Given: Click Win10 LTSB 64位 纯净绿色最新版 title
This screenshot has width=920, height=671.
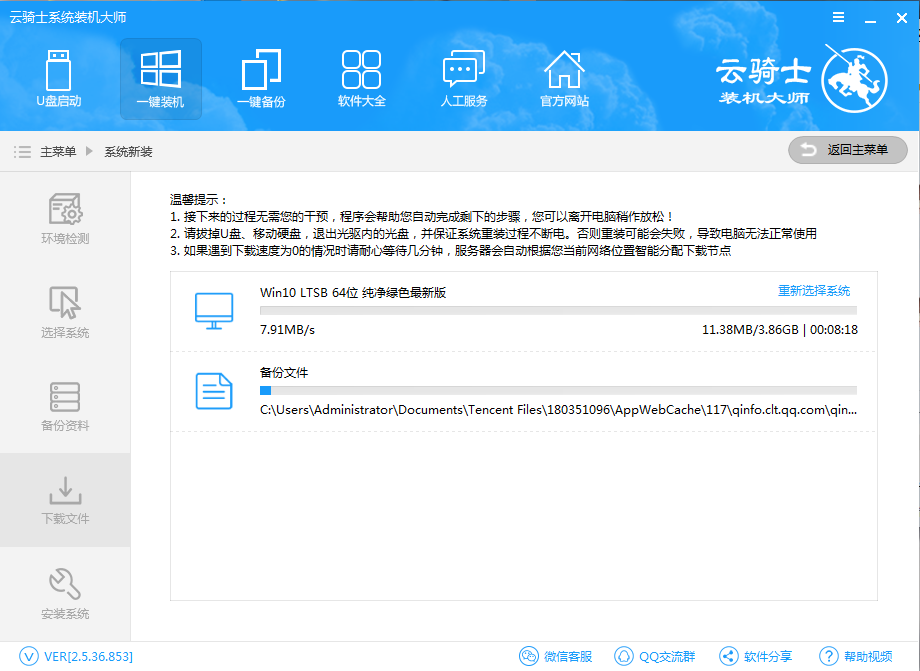Looking at the screenshot, I should [353, 292].
